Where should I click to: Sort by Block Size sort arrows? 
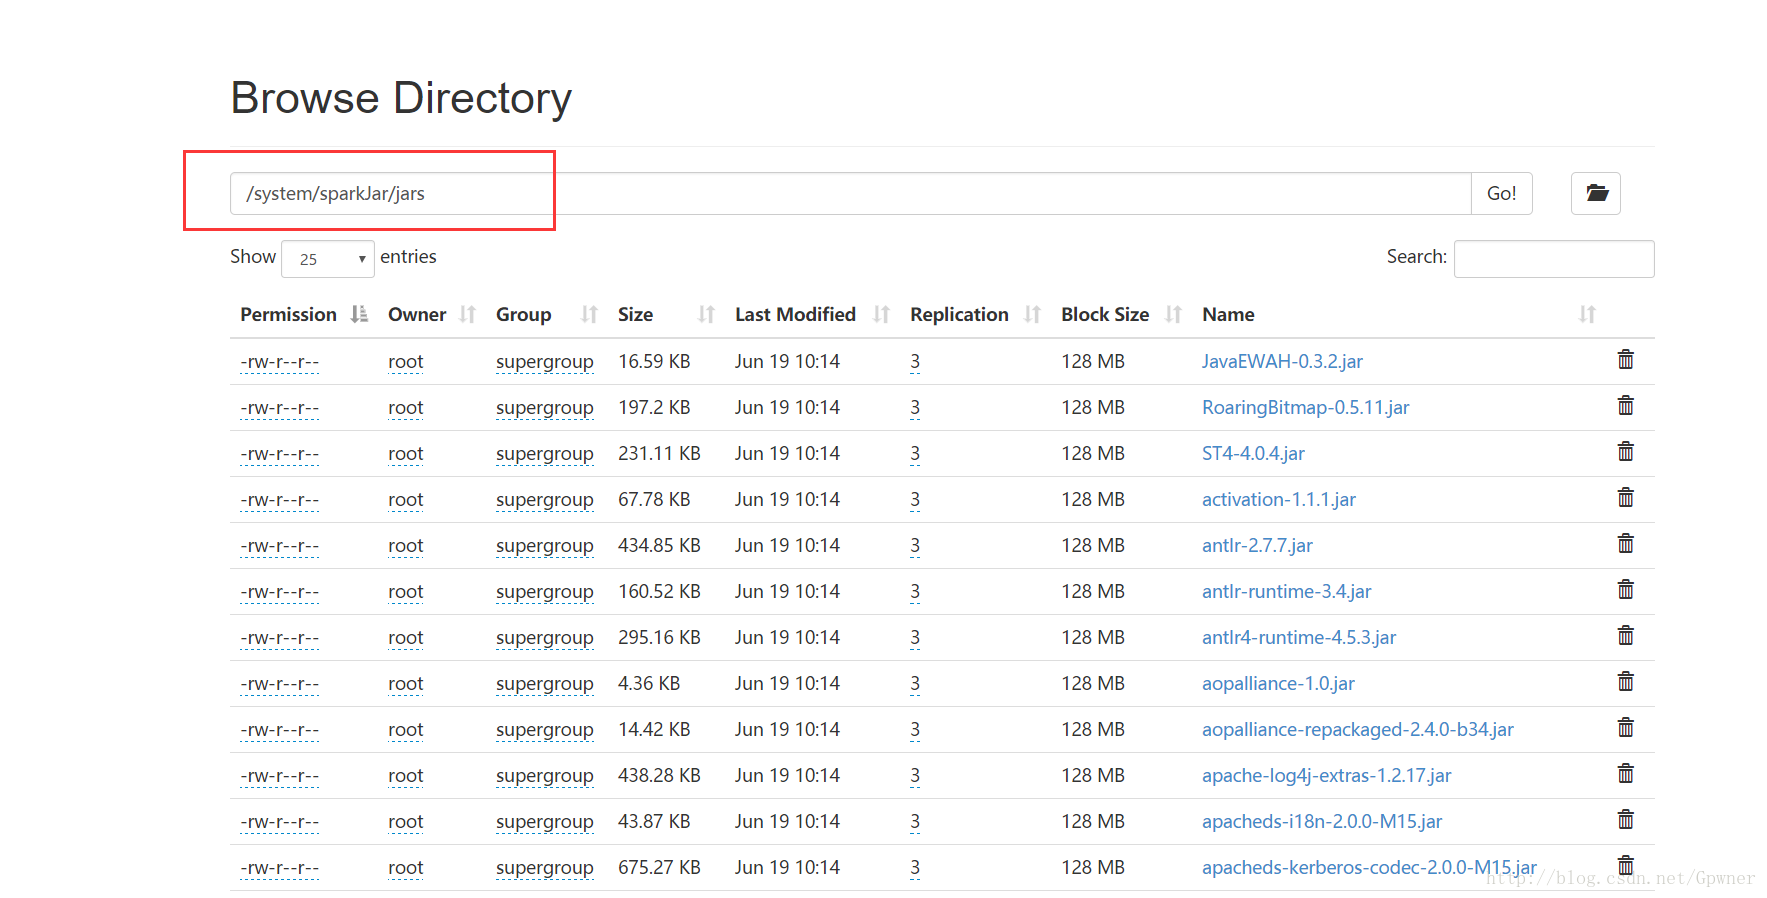tap(1173, 314)
